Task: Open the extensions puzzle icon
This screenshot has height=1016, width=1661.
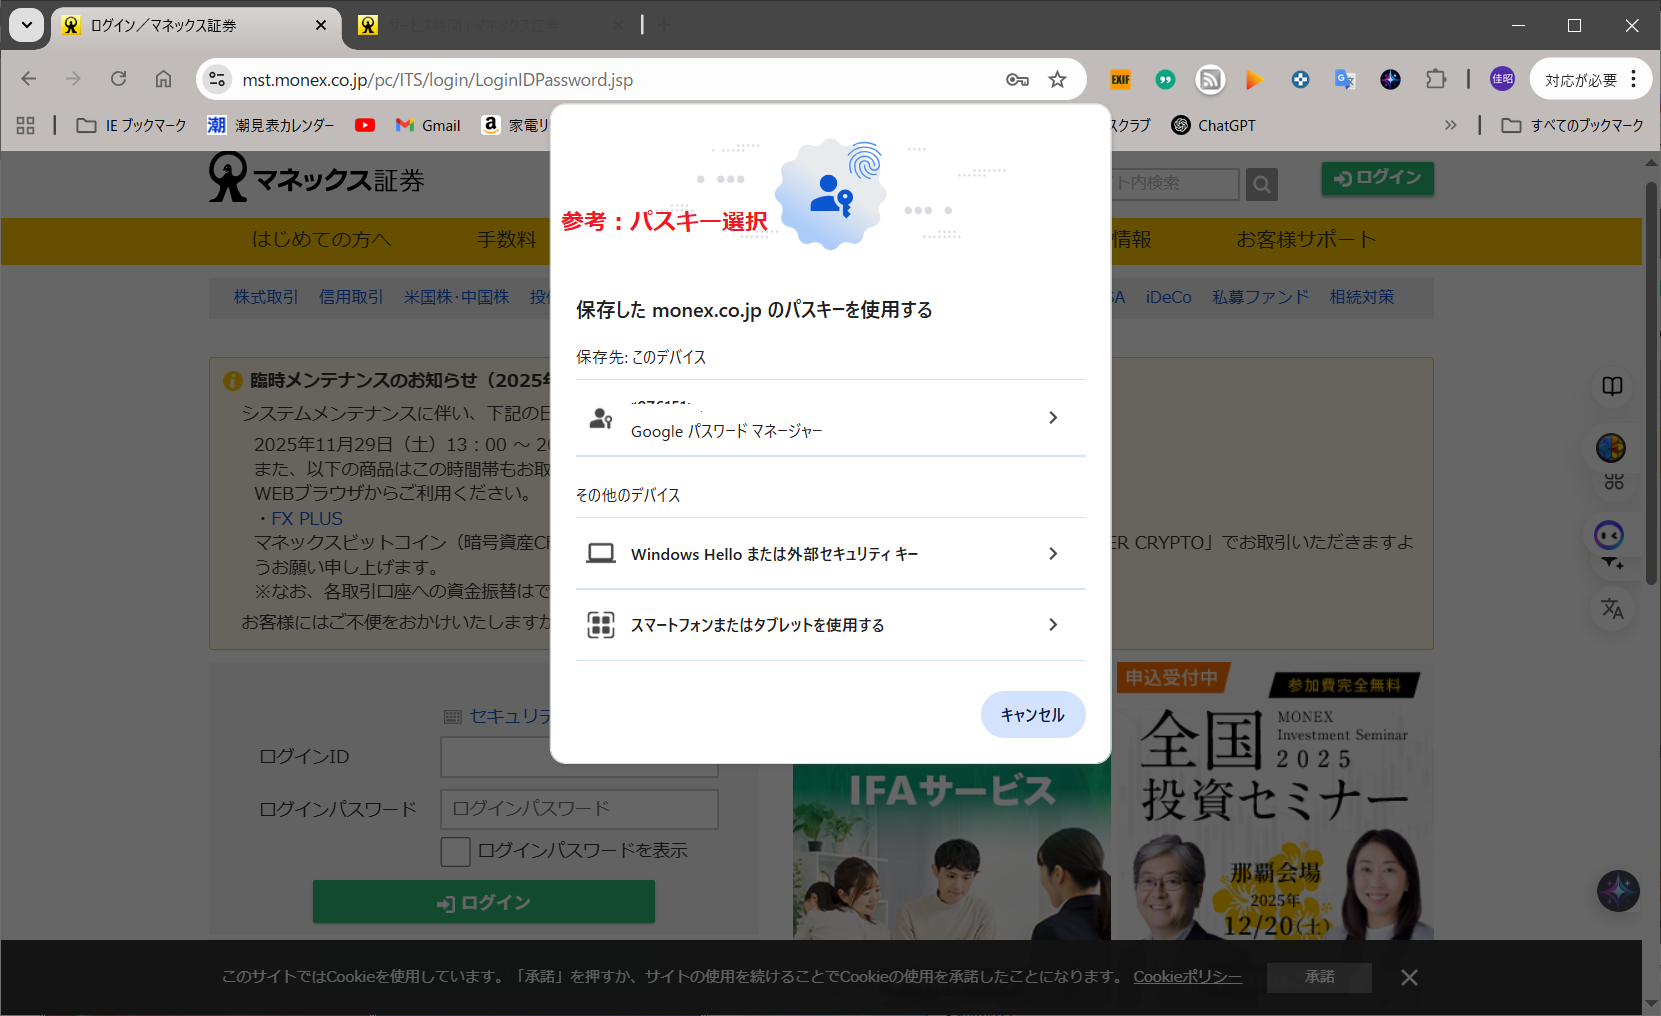Action: tap(1436, 79)
